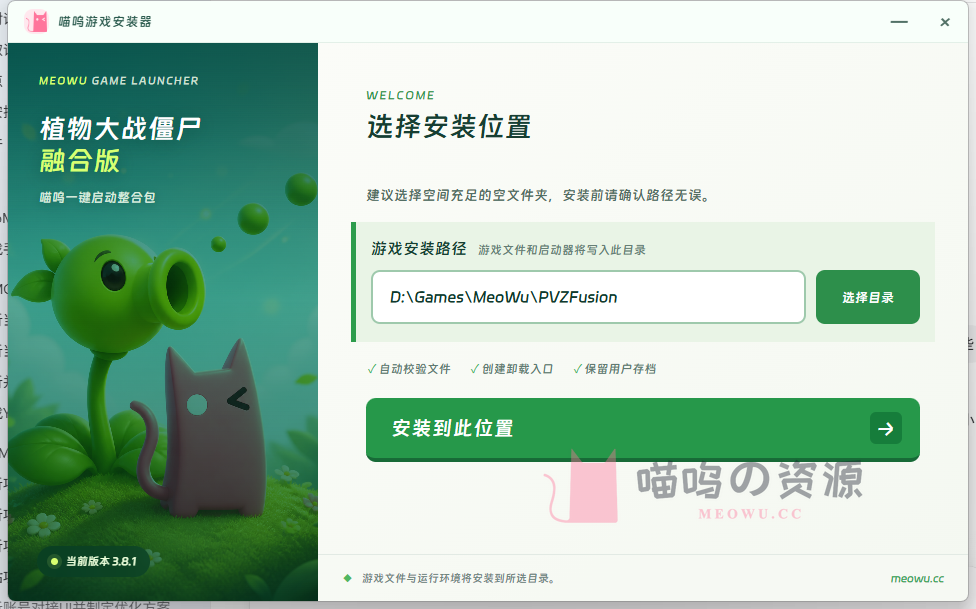This screenshot has height=609, width=976.
Task: Click the 建议选择空间充足的空文件夹 description line
Action: pyautogui.click(x=539, y=196)
